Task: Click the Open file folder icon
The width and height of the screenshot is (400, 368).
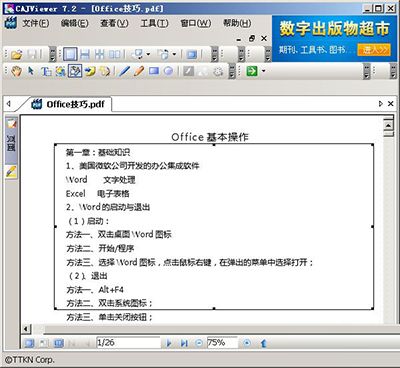Action: 16,54
